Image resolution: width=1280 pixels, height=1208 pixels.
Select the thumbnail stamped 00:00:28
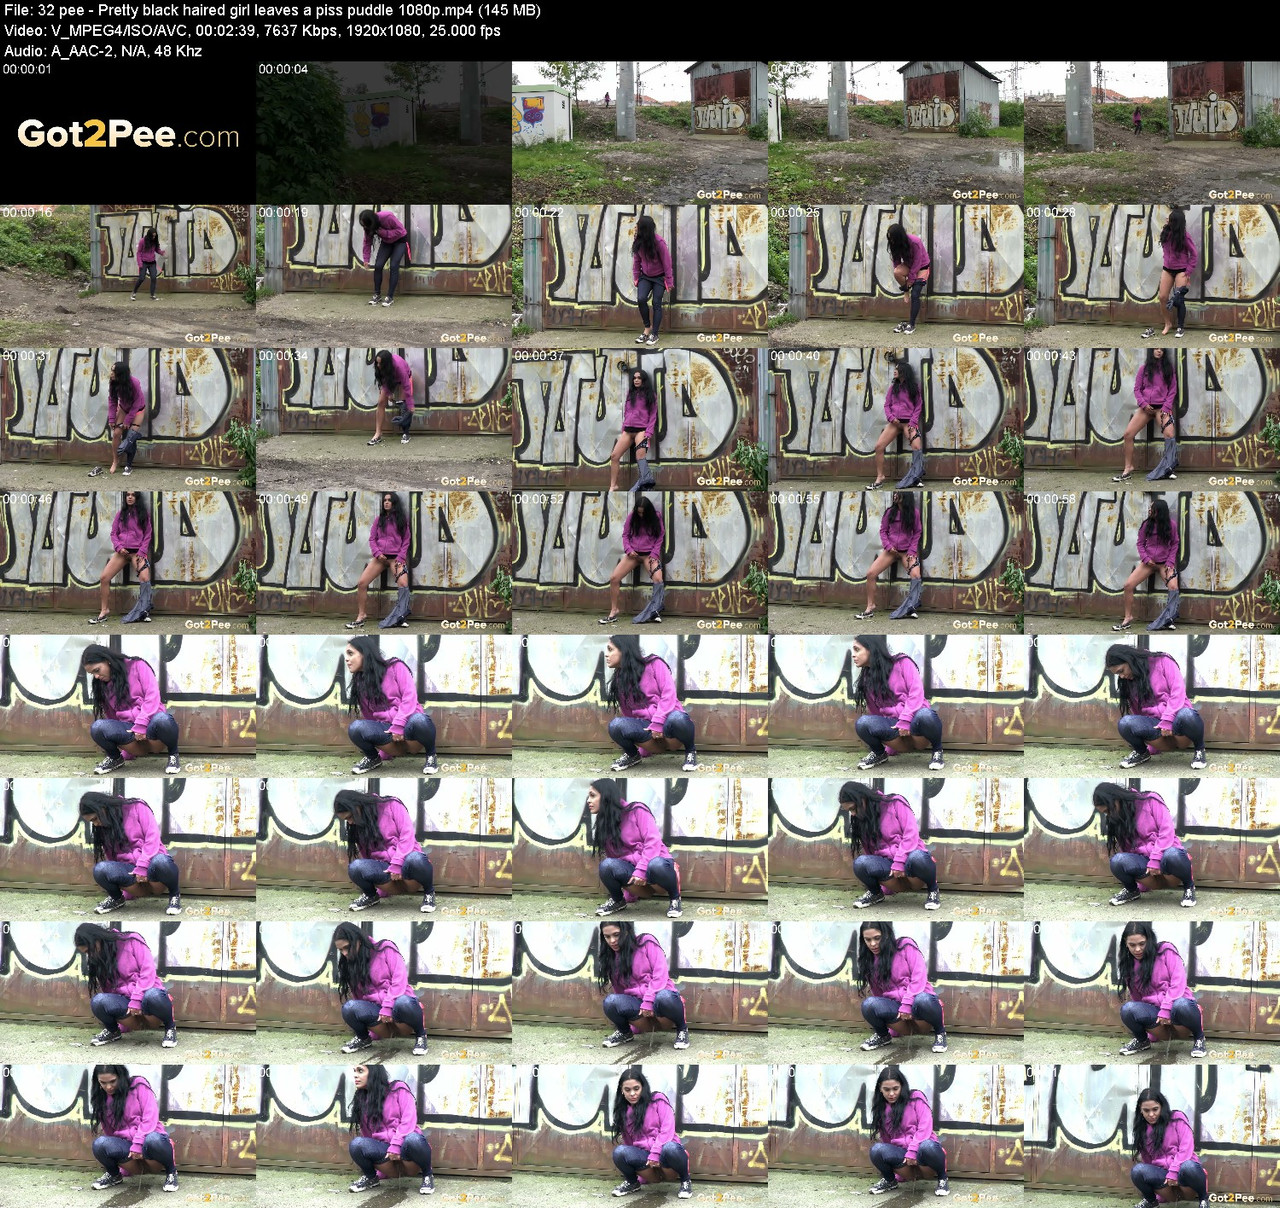1152,276
